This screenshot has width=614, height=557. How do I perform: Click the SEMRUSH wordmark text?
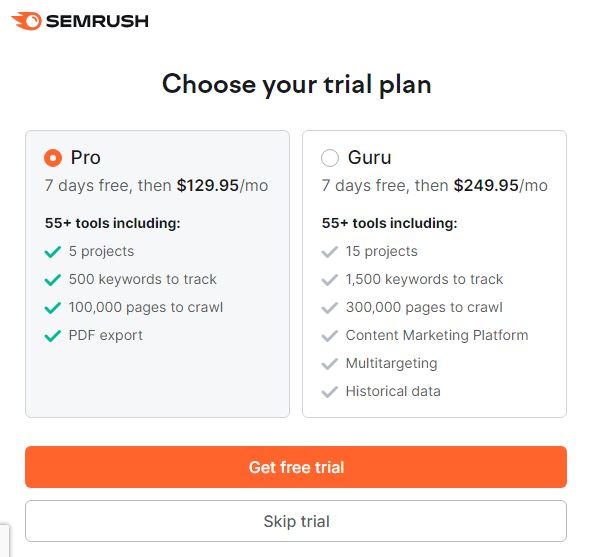click(98, 21)
